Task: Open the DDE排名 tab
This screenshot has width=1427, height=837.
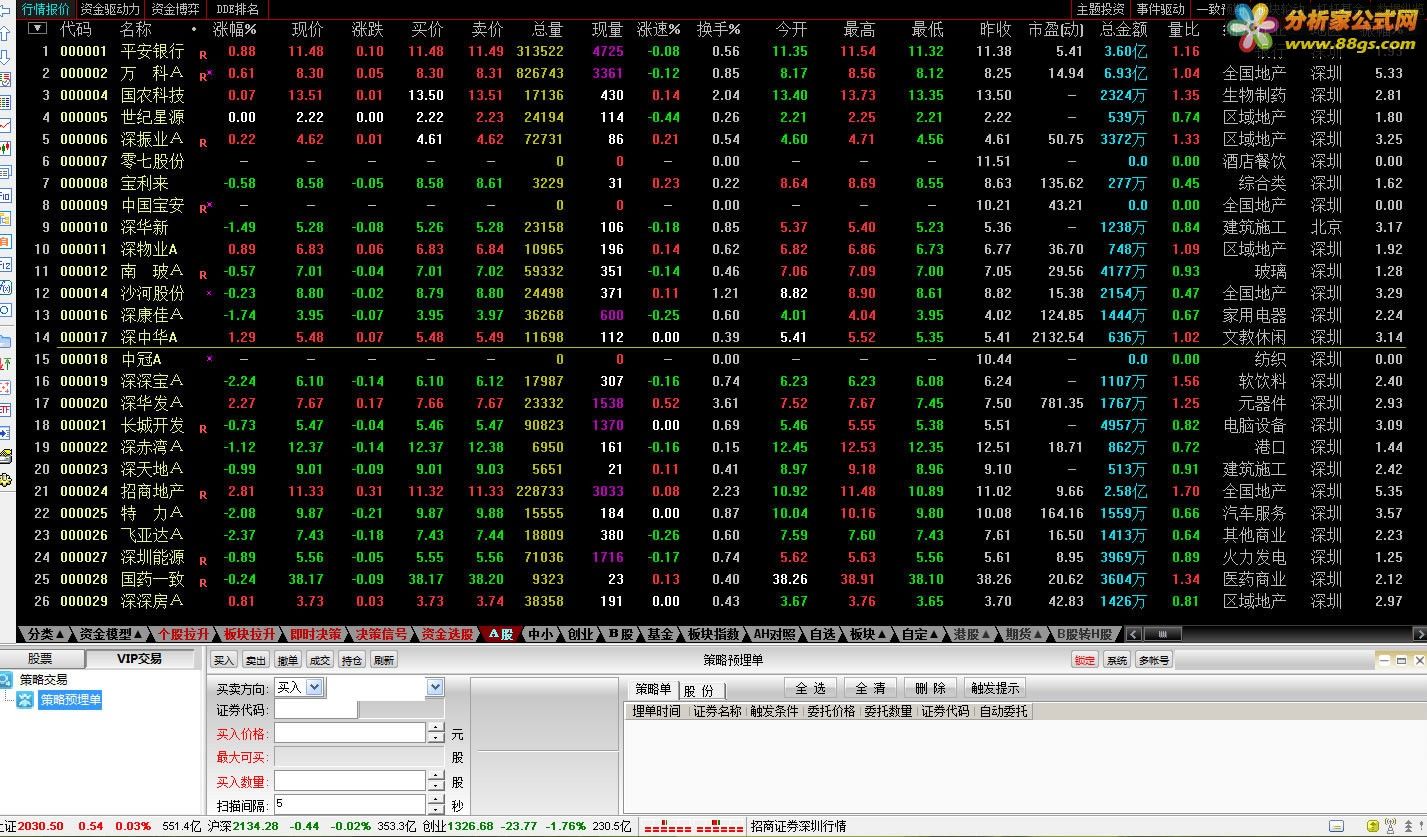Action: 237,9
